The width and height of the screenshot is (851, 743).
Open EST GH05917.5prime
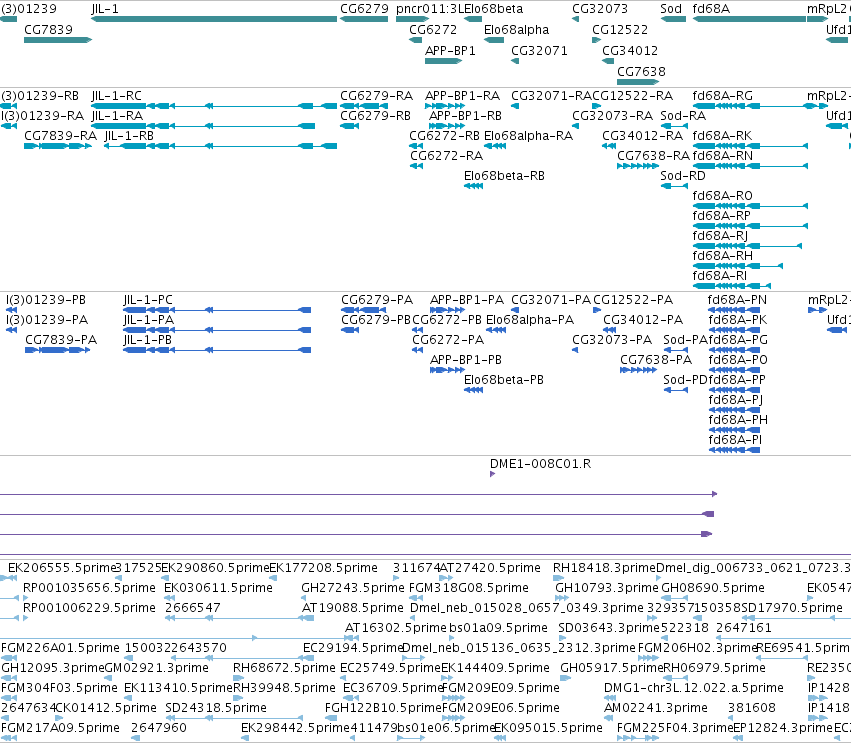tap(612, 668)
